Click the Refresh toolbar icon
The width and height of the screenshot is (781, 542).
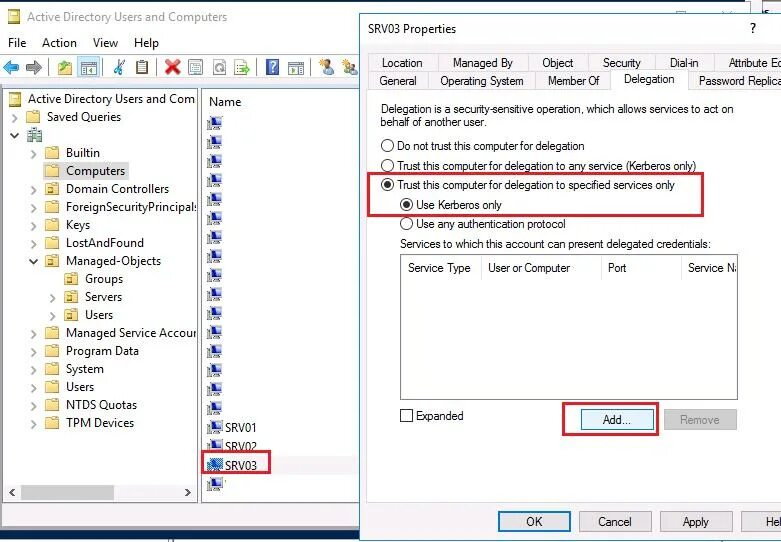click(219, 67)
